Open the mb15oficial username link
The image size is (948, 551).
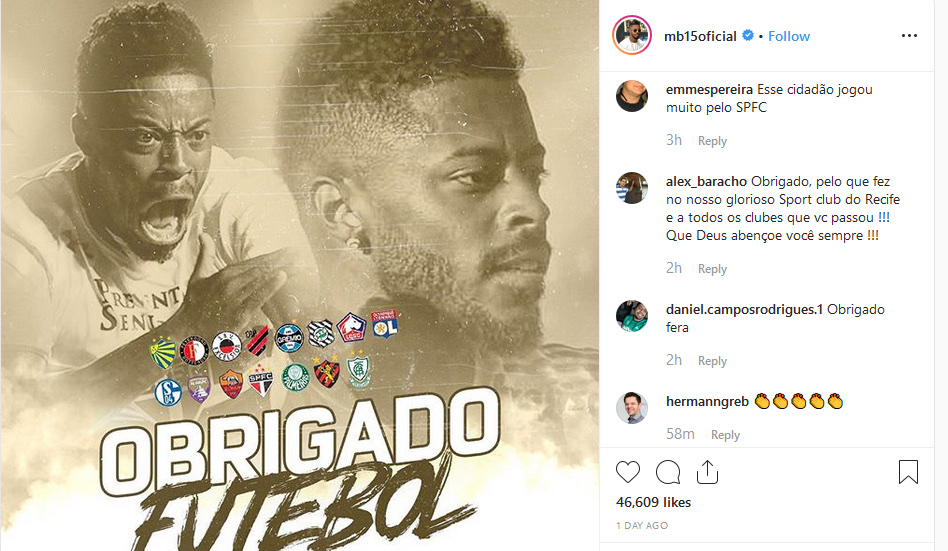[700, 36]
